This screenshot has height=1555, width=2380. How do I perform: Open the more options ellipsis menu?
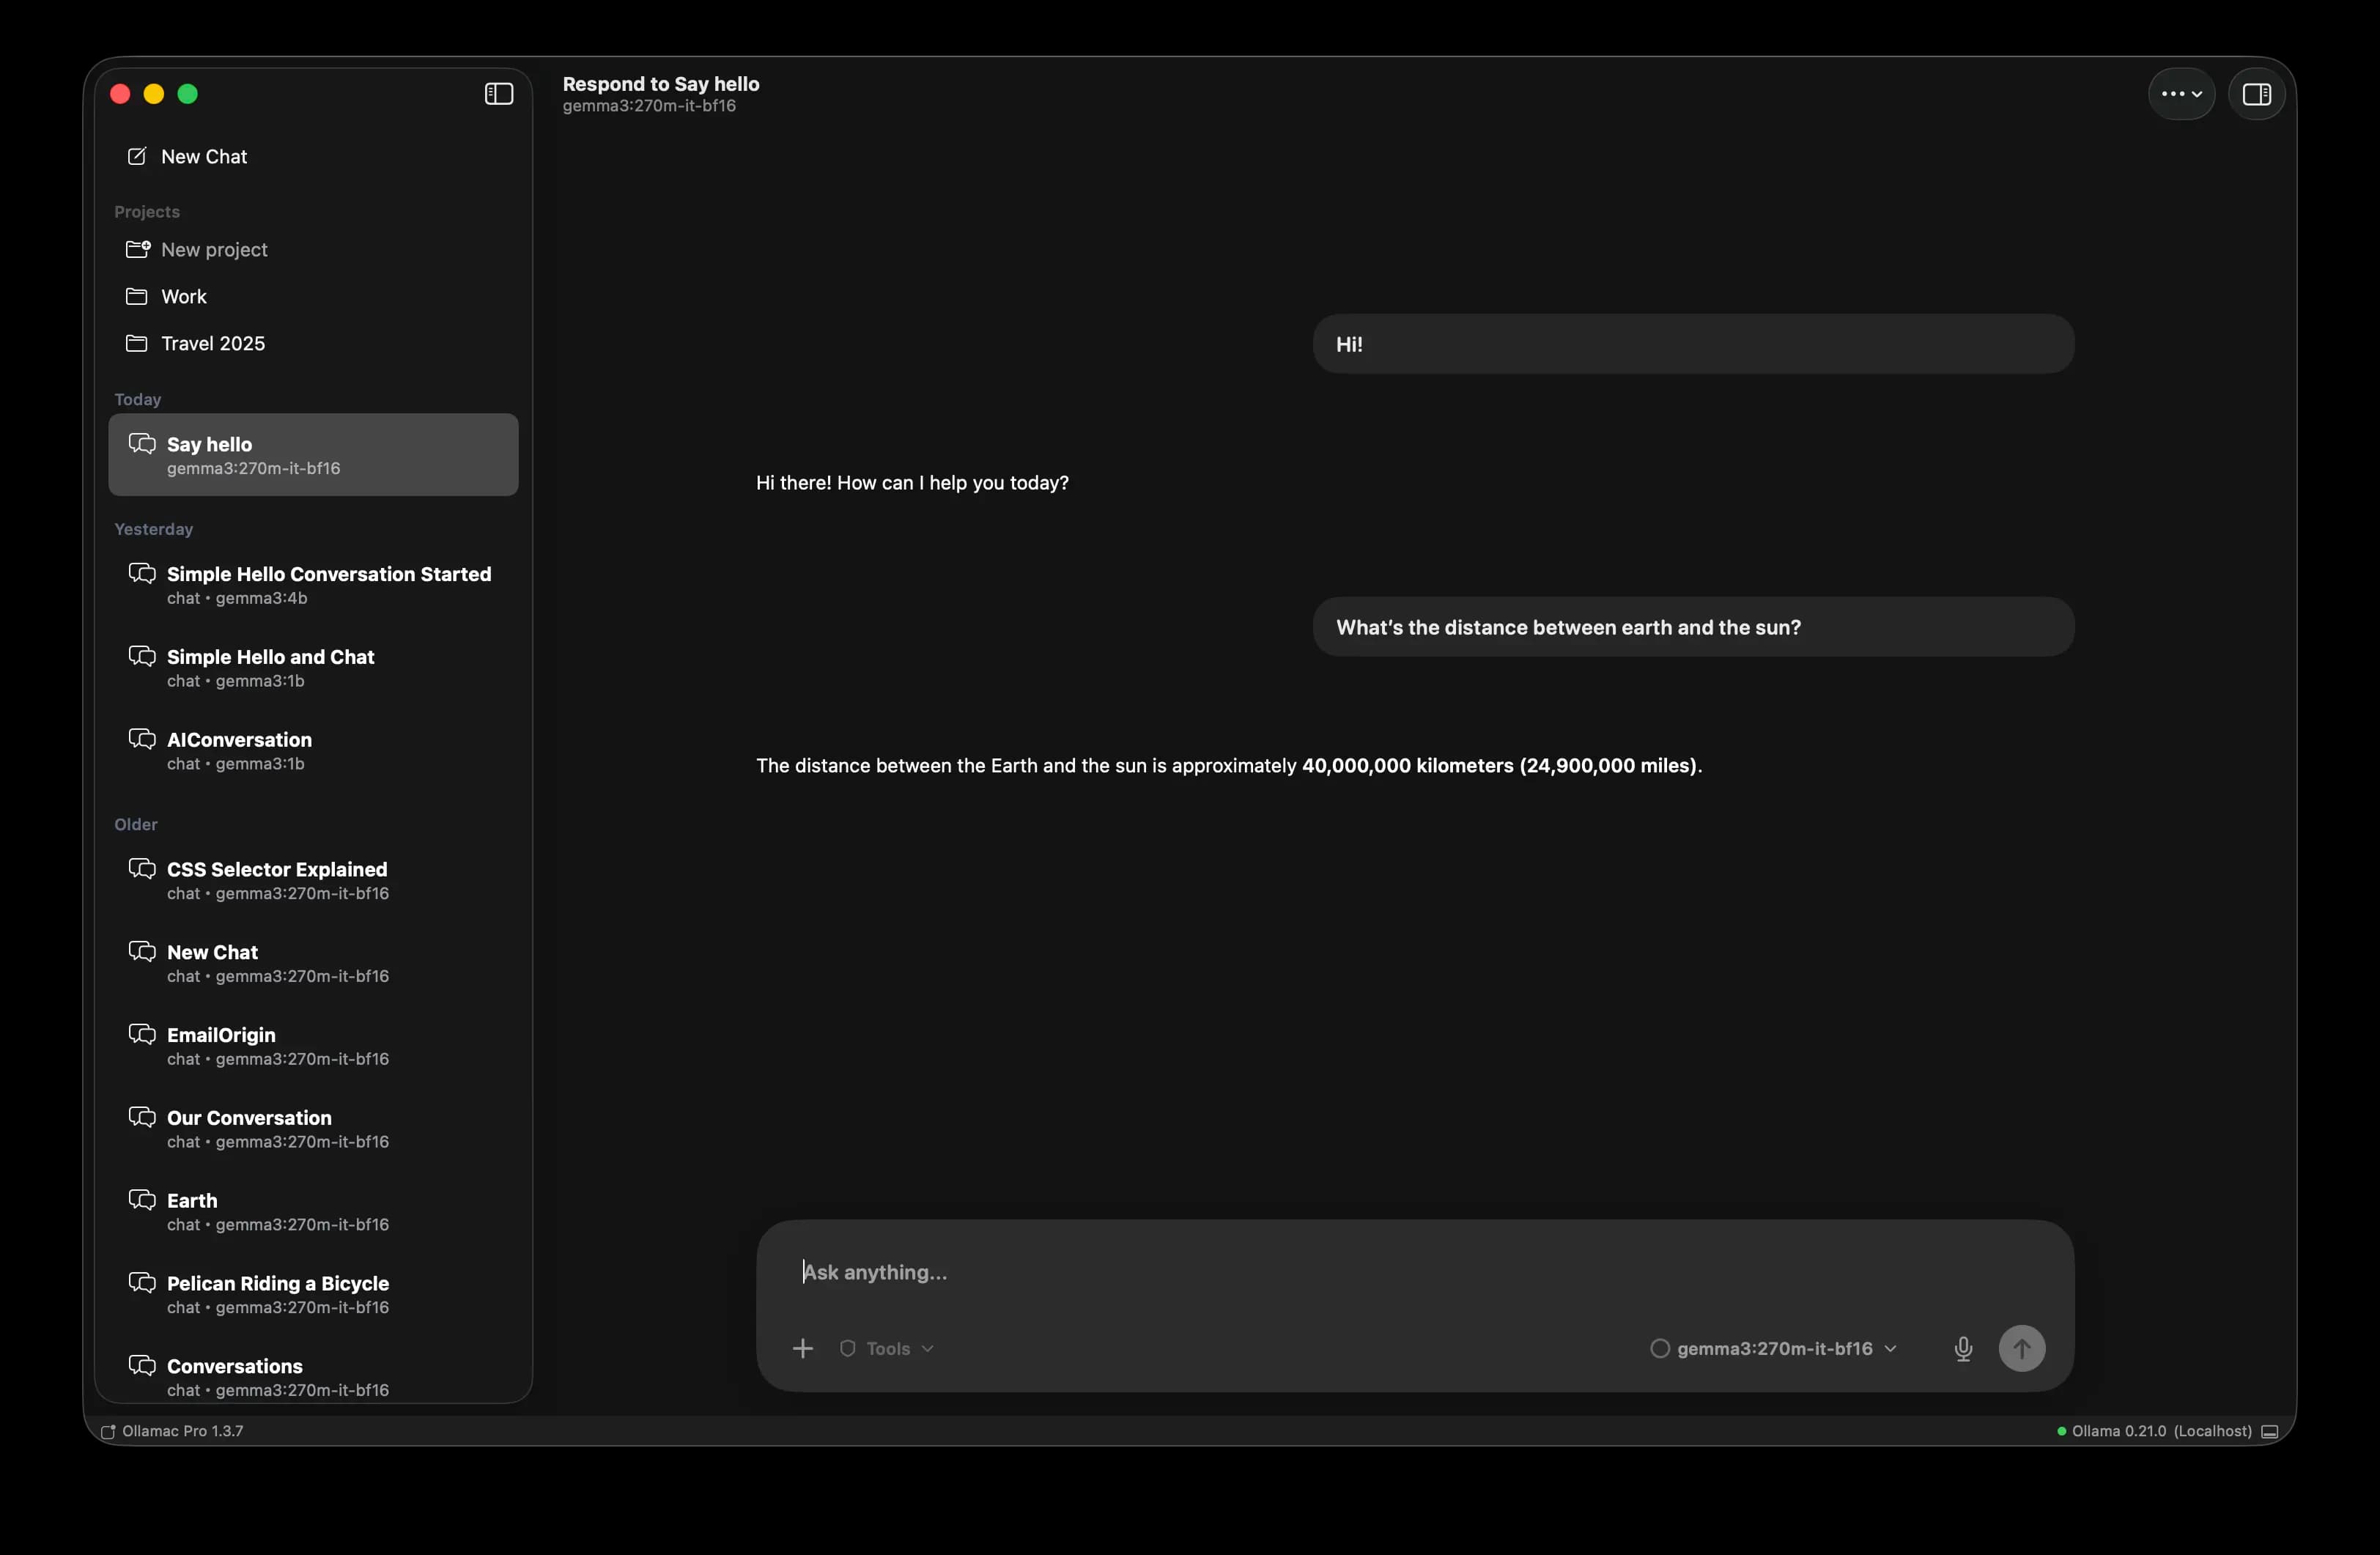click(2181, 94)
